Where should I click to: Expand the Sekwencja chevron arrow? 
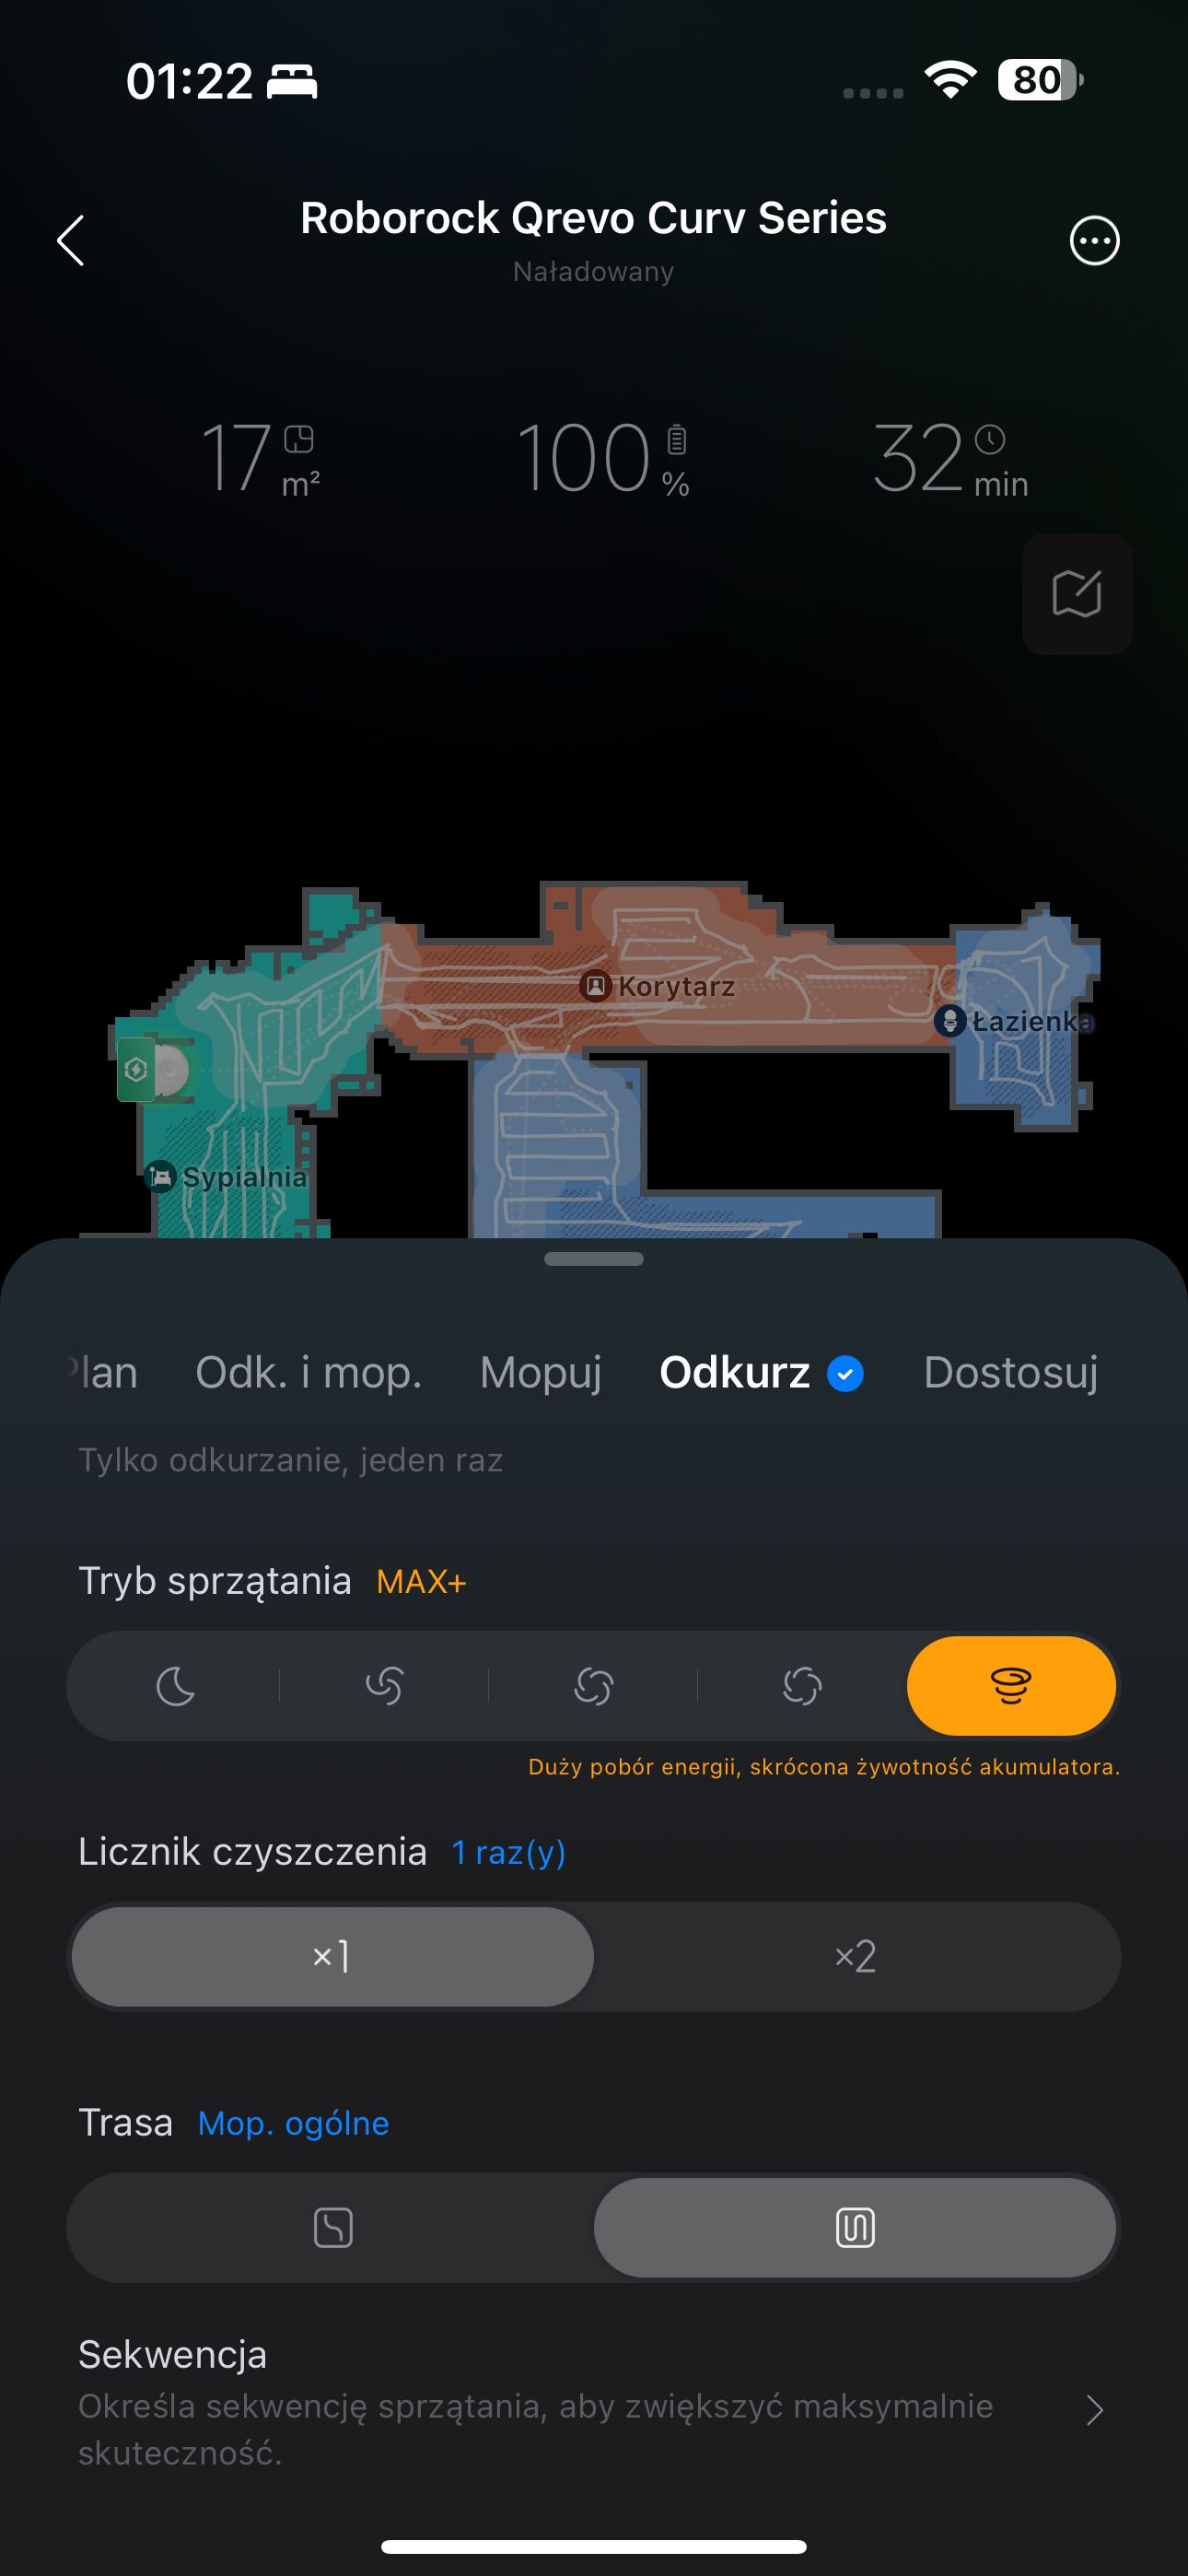point(1095,2410)
